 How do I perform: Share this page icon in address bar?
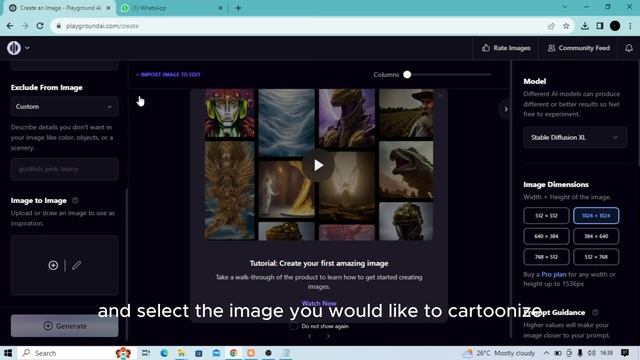pyautogui.click(x=551, y=26)
